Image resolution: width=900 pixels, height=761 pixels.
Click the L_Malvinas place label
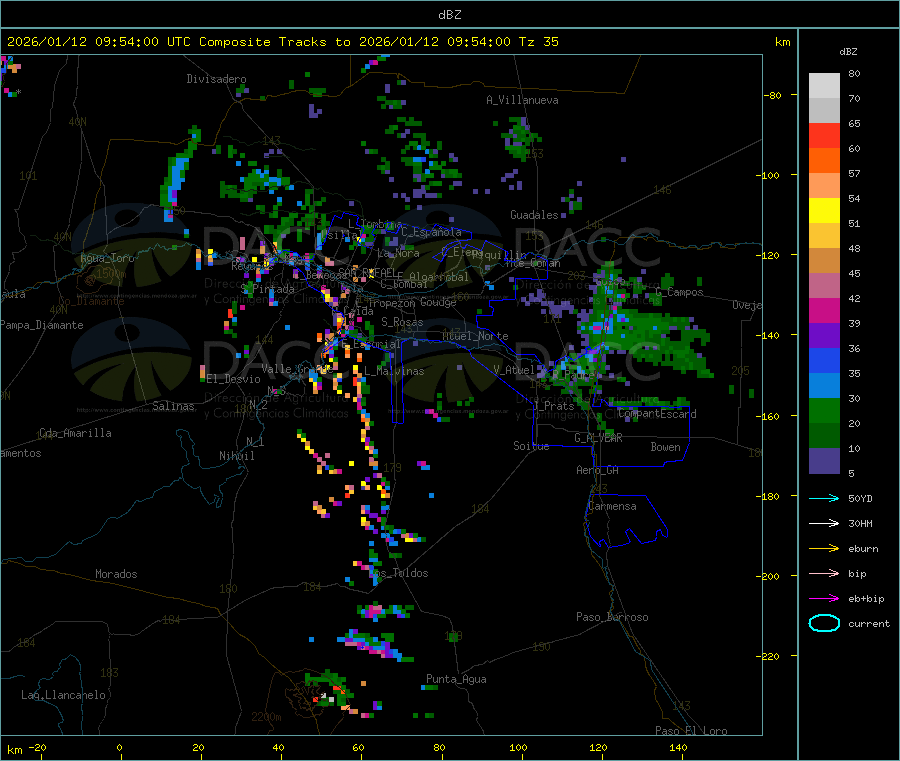pos(394,371)
